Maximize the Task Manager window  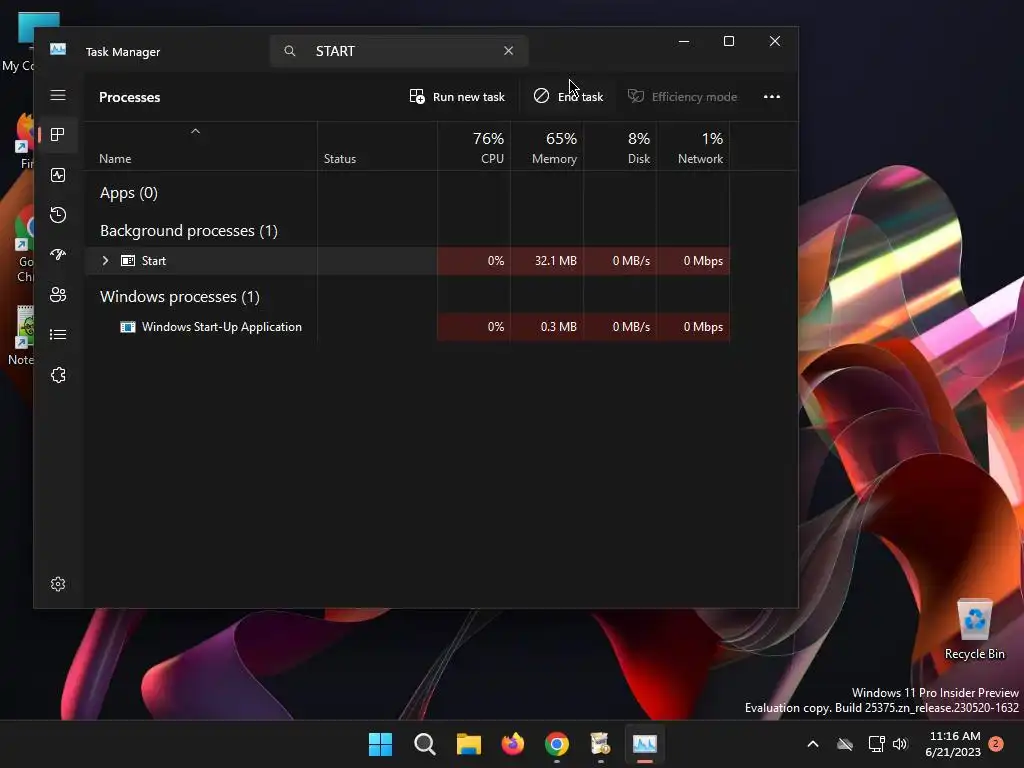pyautogui.click(x=729, y=41)
